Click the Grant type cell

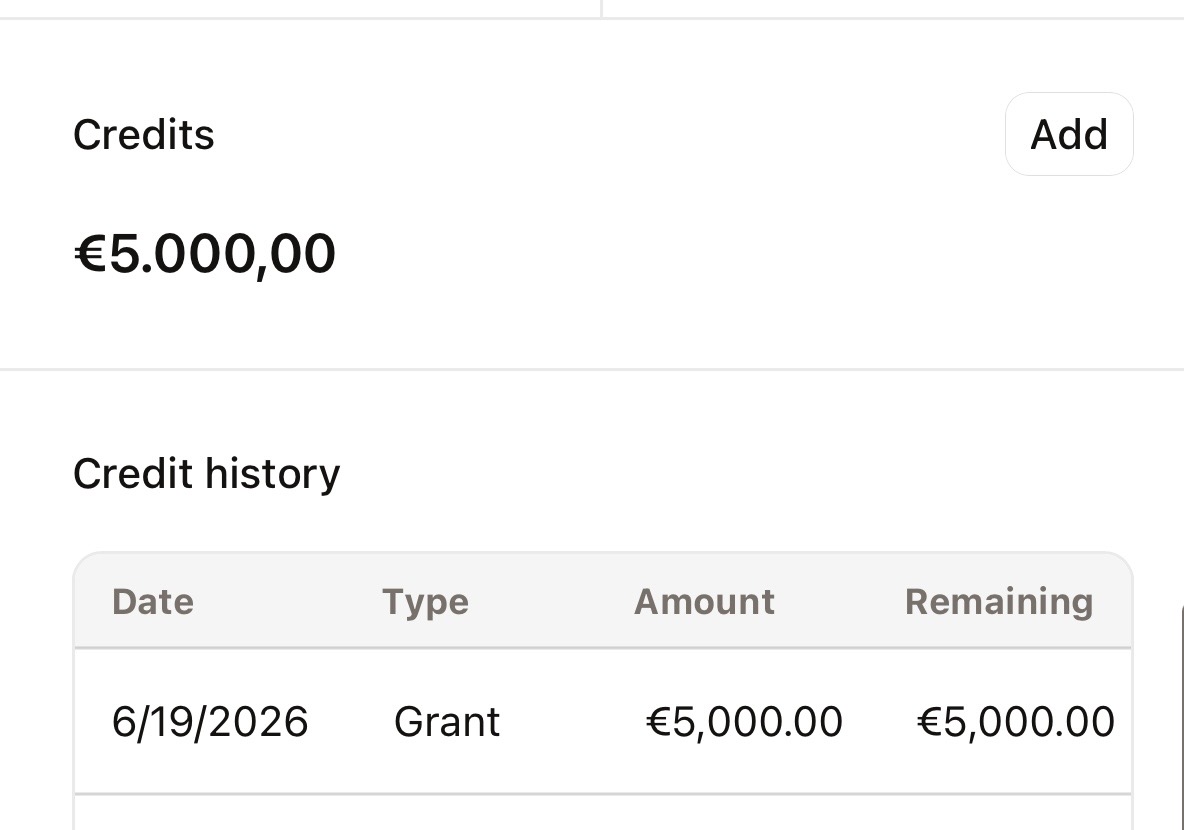tap(447, 721)
